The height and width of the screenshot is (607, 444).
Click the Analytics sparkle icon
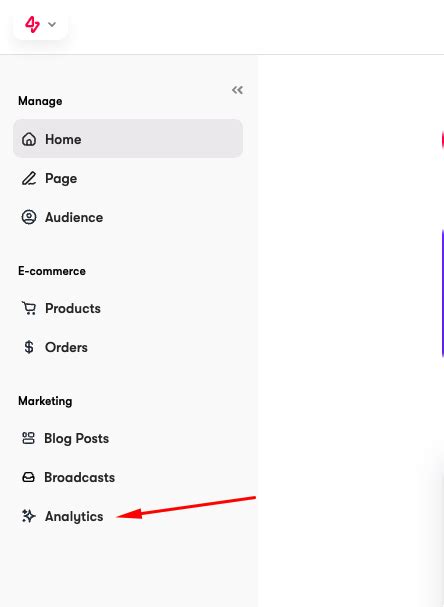[x=29, y=516]
